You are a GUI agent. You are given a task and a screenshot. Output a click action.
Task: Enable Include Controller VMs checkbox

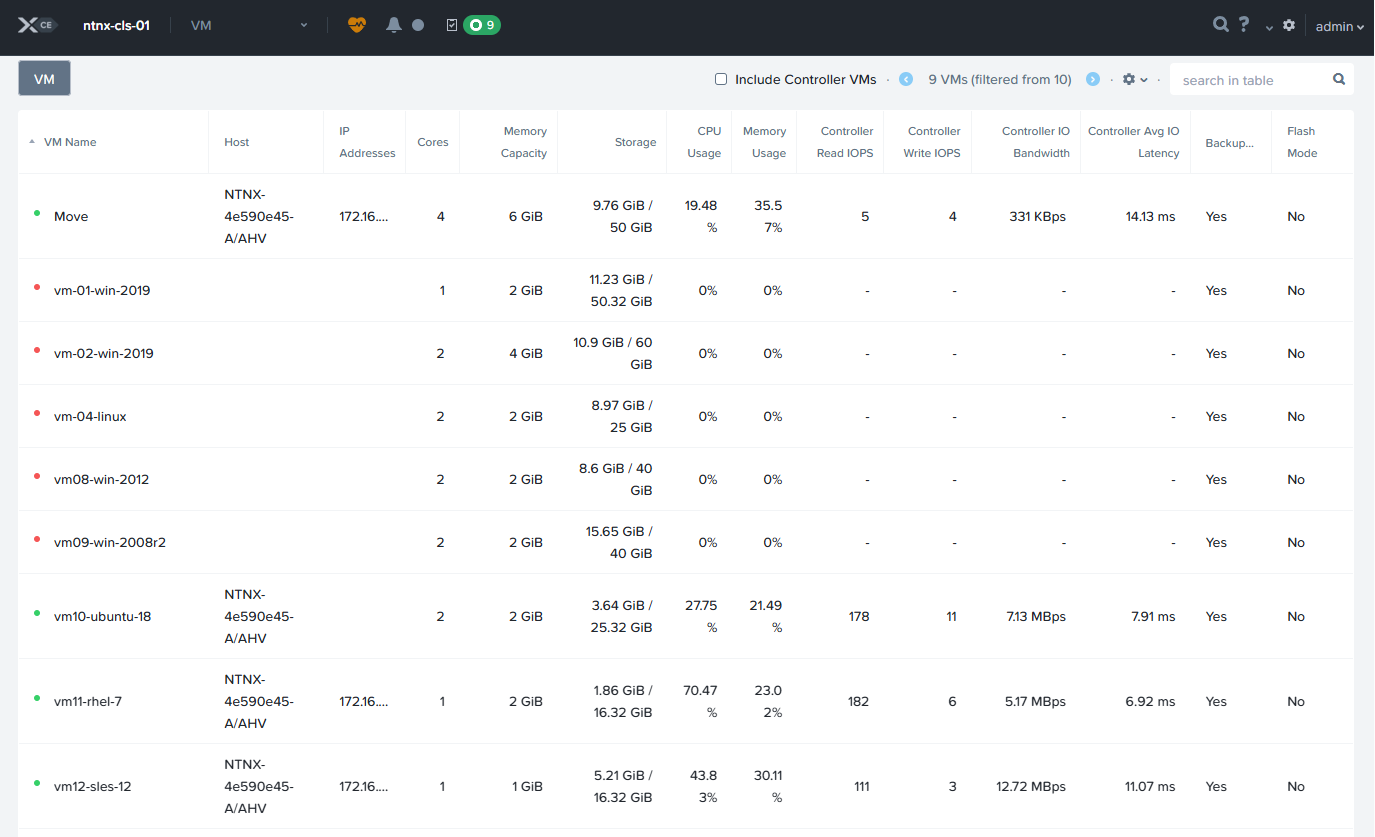721,79
